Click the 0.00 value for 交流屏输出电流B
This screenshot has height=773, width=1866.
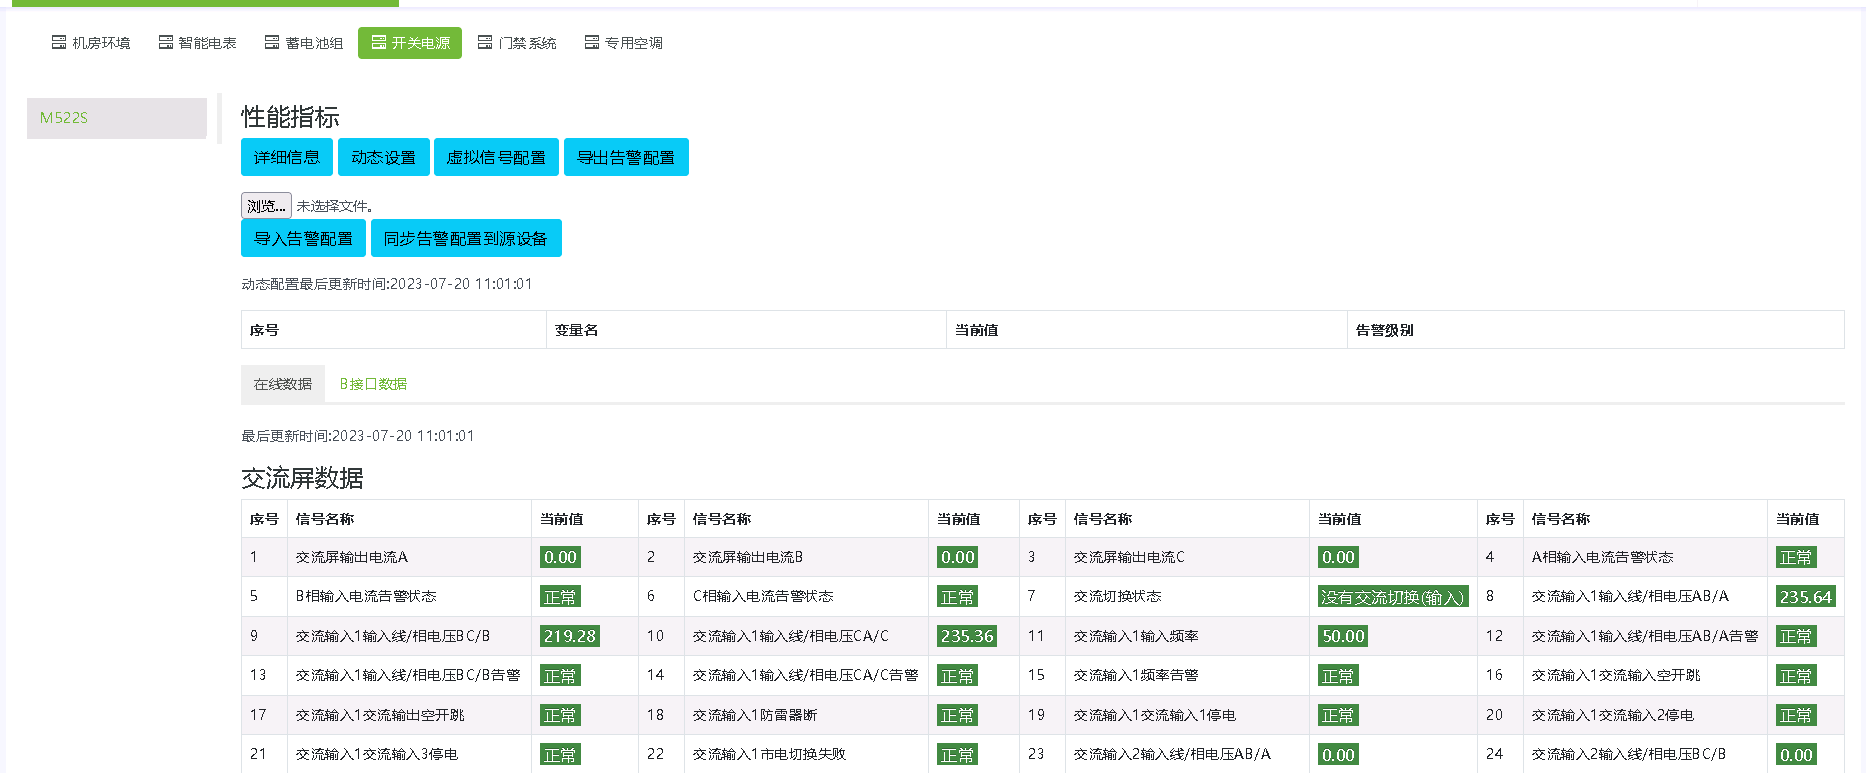[x=957, y=557]
